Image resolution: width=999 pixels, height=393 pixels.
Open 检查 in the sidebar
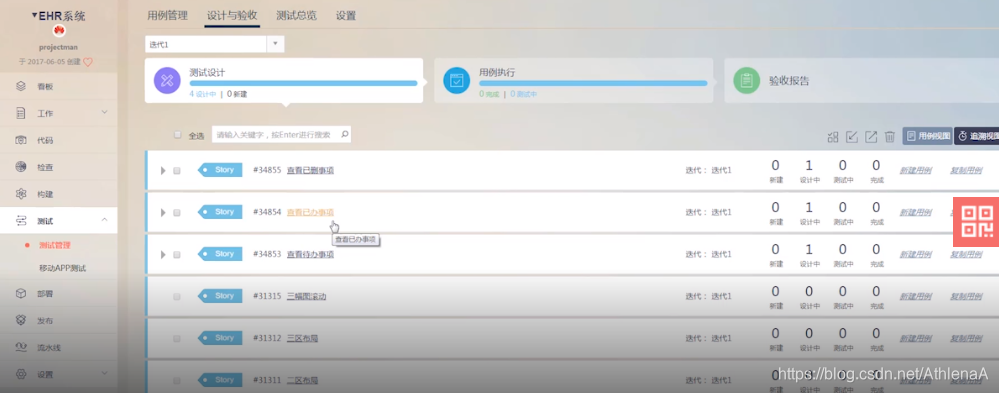coord(45,167)
